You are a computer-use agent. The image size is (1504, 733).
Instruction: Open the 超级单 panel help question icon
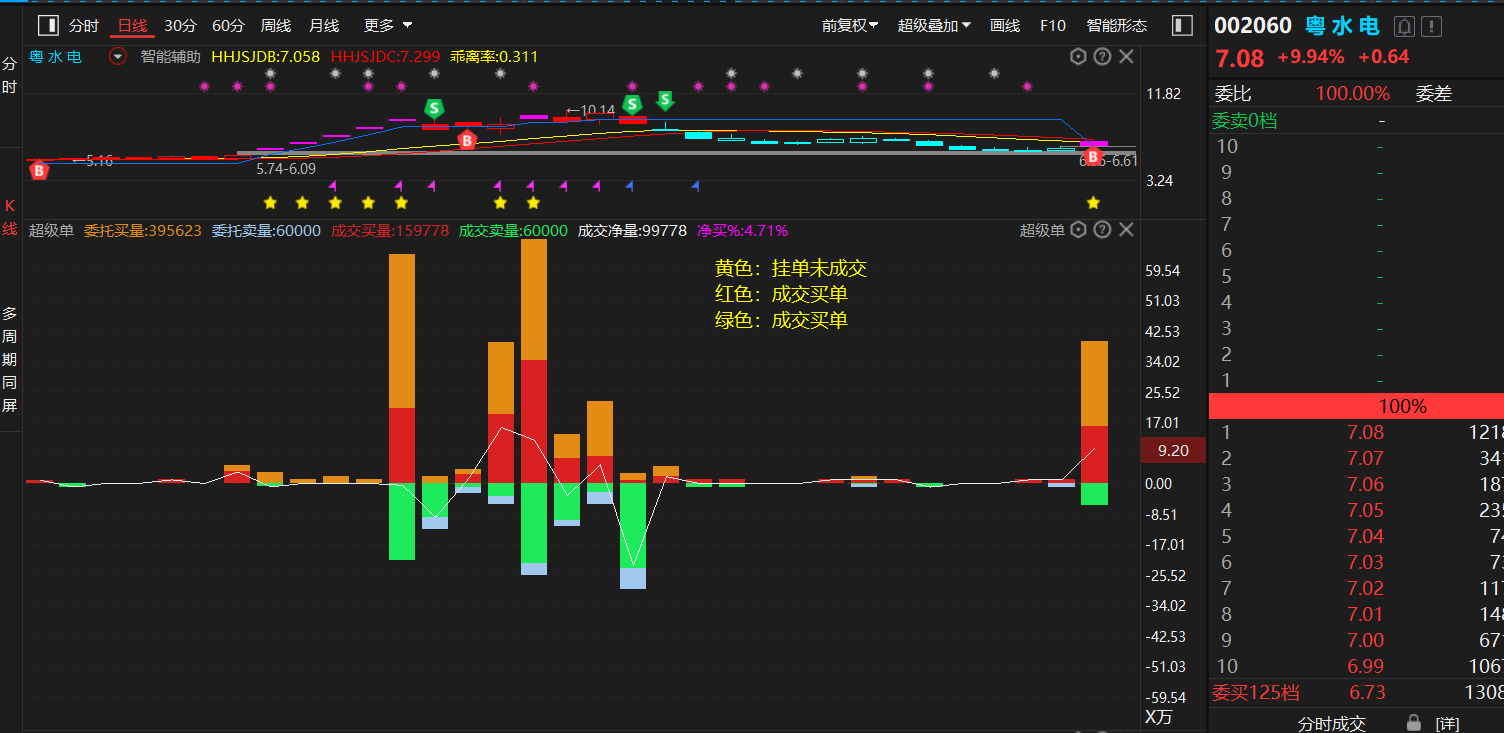click(1102, 230)
